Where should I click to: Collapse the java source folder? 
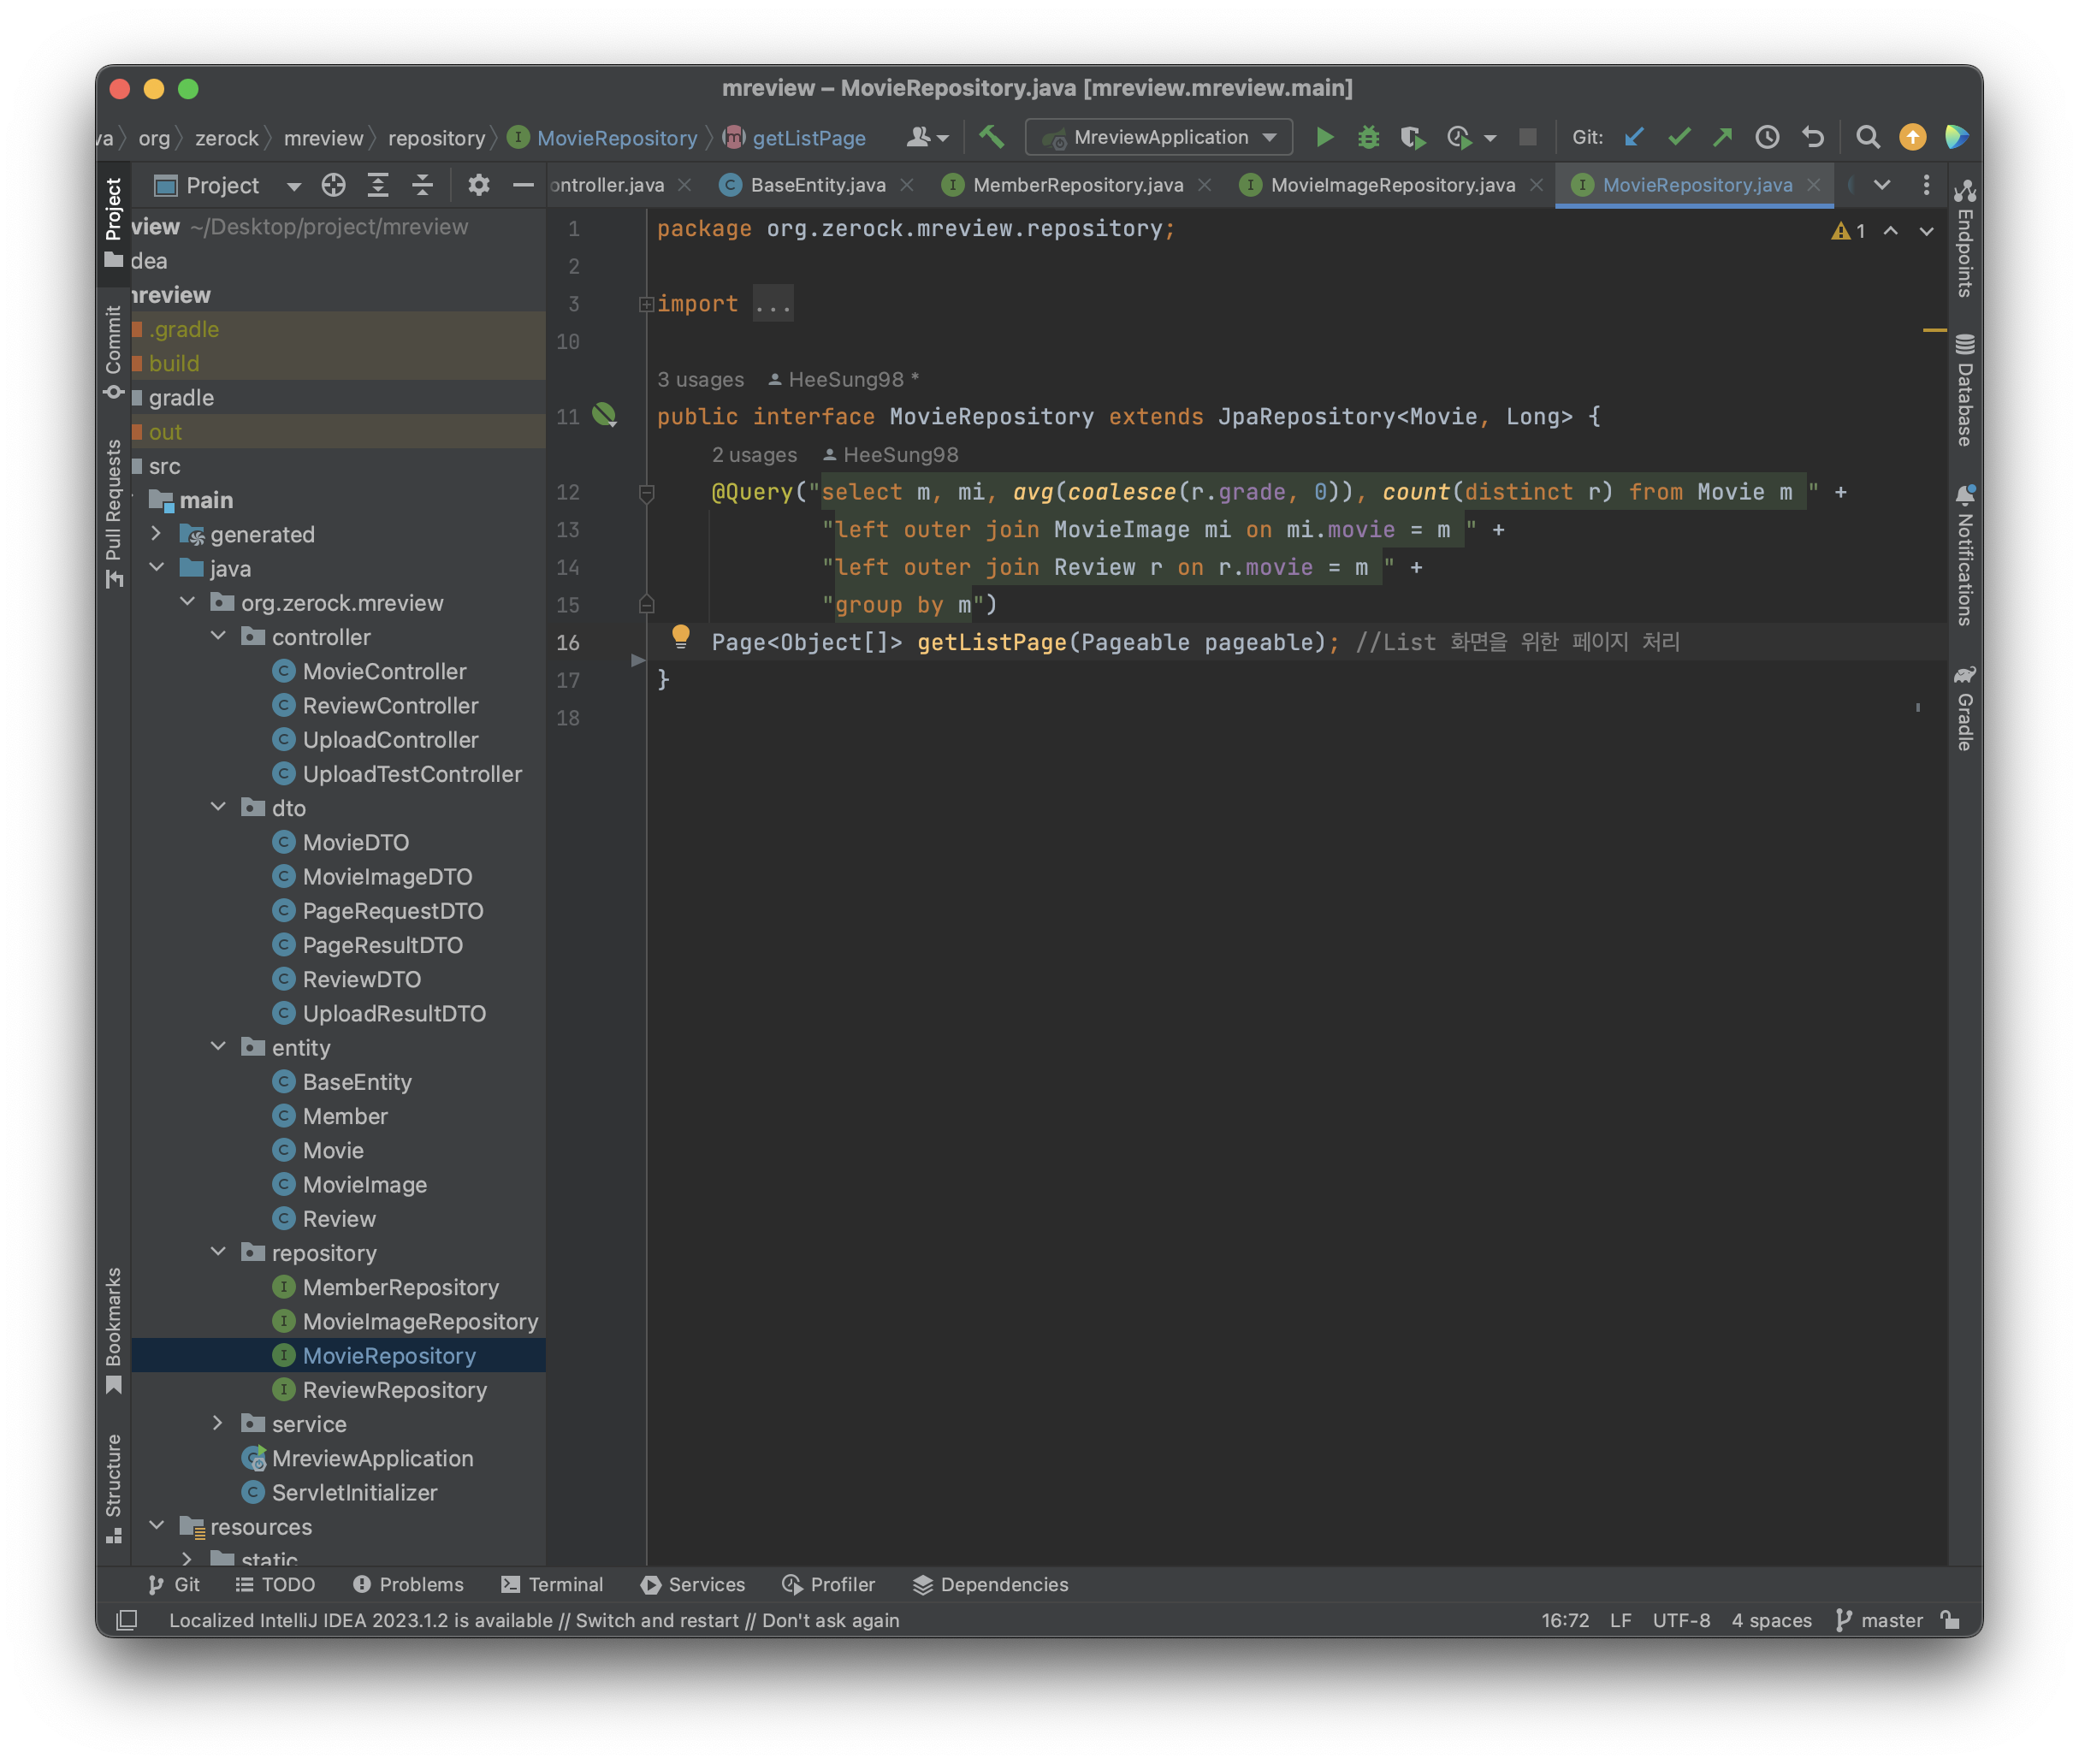click(x=156, y=568)
